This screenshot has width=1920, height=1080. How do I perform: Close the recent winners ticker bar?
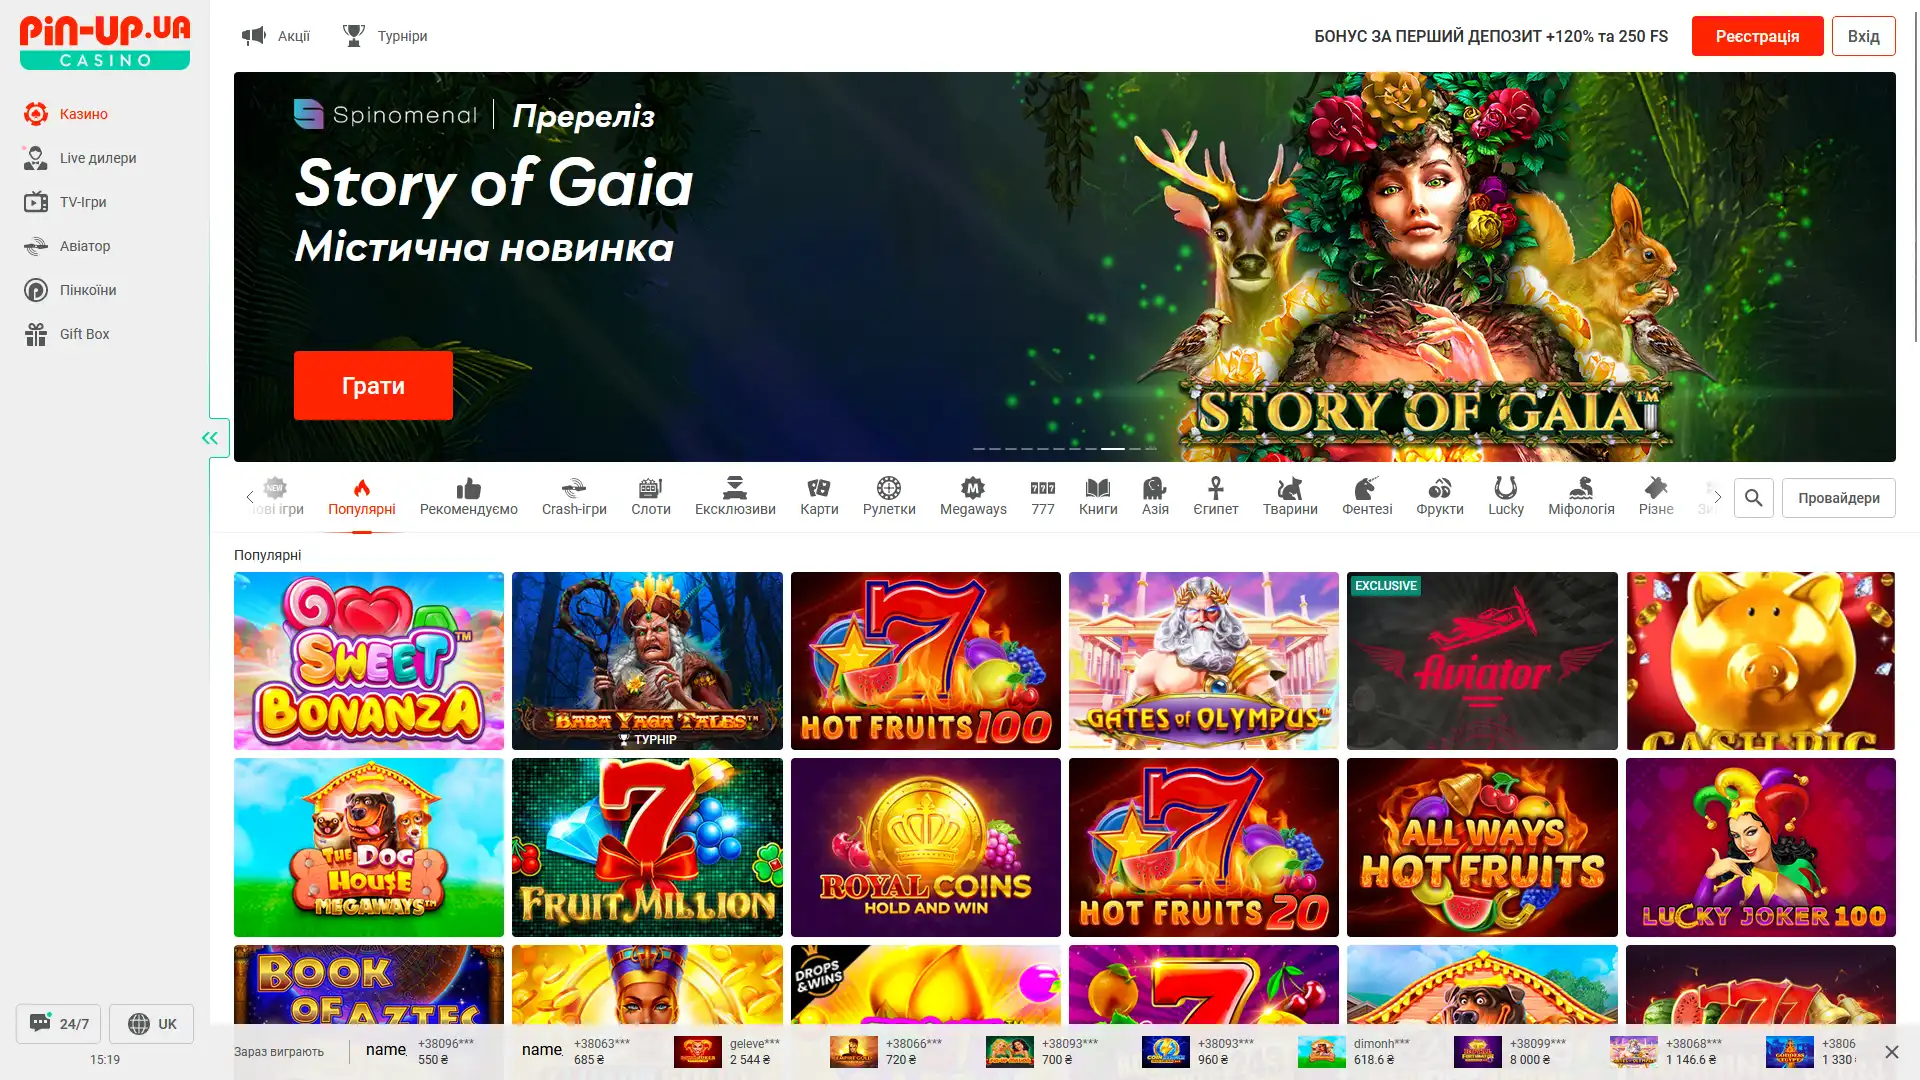[x=1891, y=1052]
